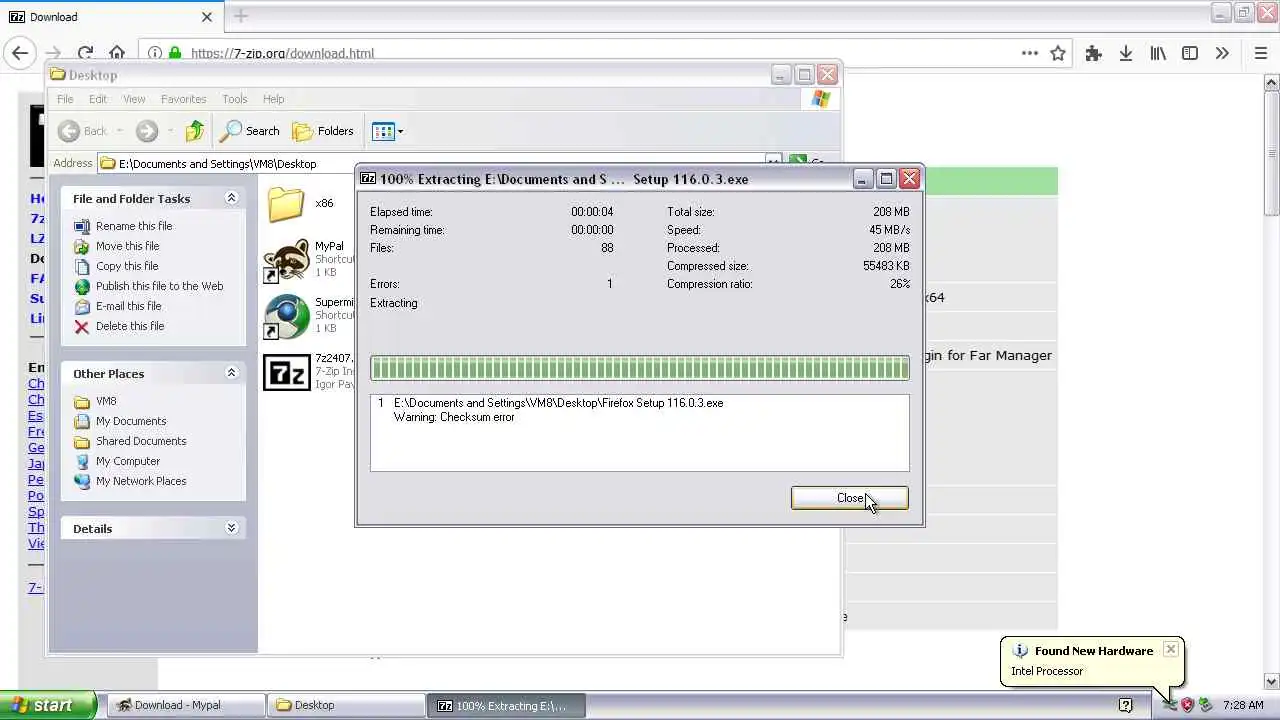
Task: Expand the Details panel
Action: [231, 528]
